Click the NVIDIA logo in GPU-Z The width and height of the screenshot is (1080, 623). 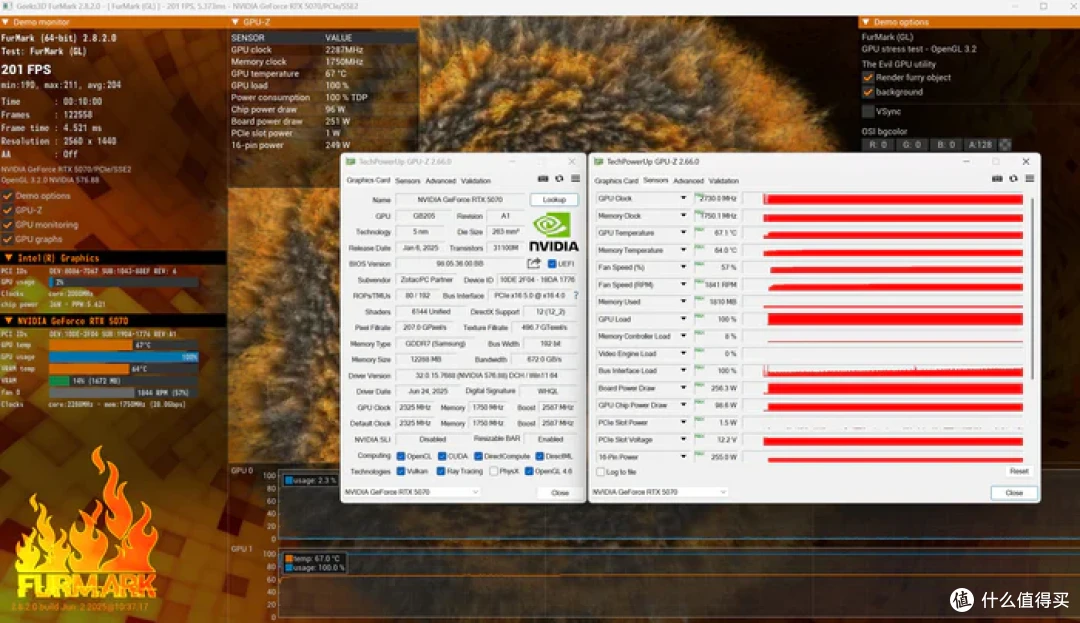553,232
